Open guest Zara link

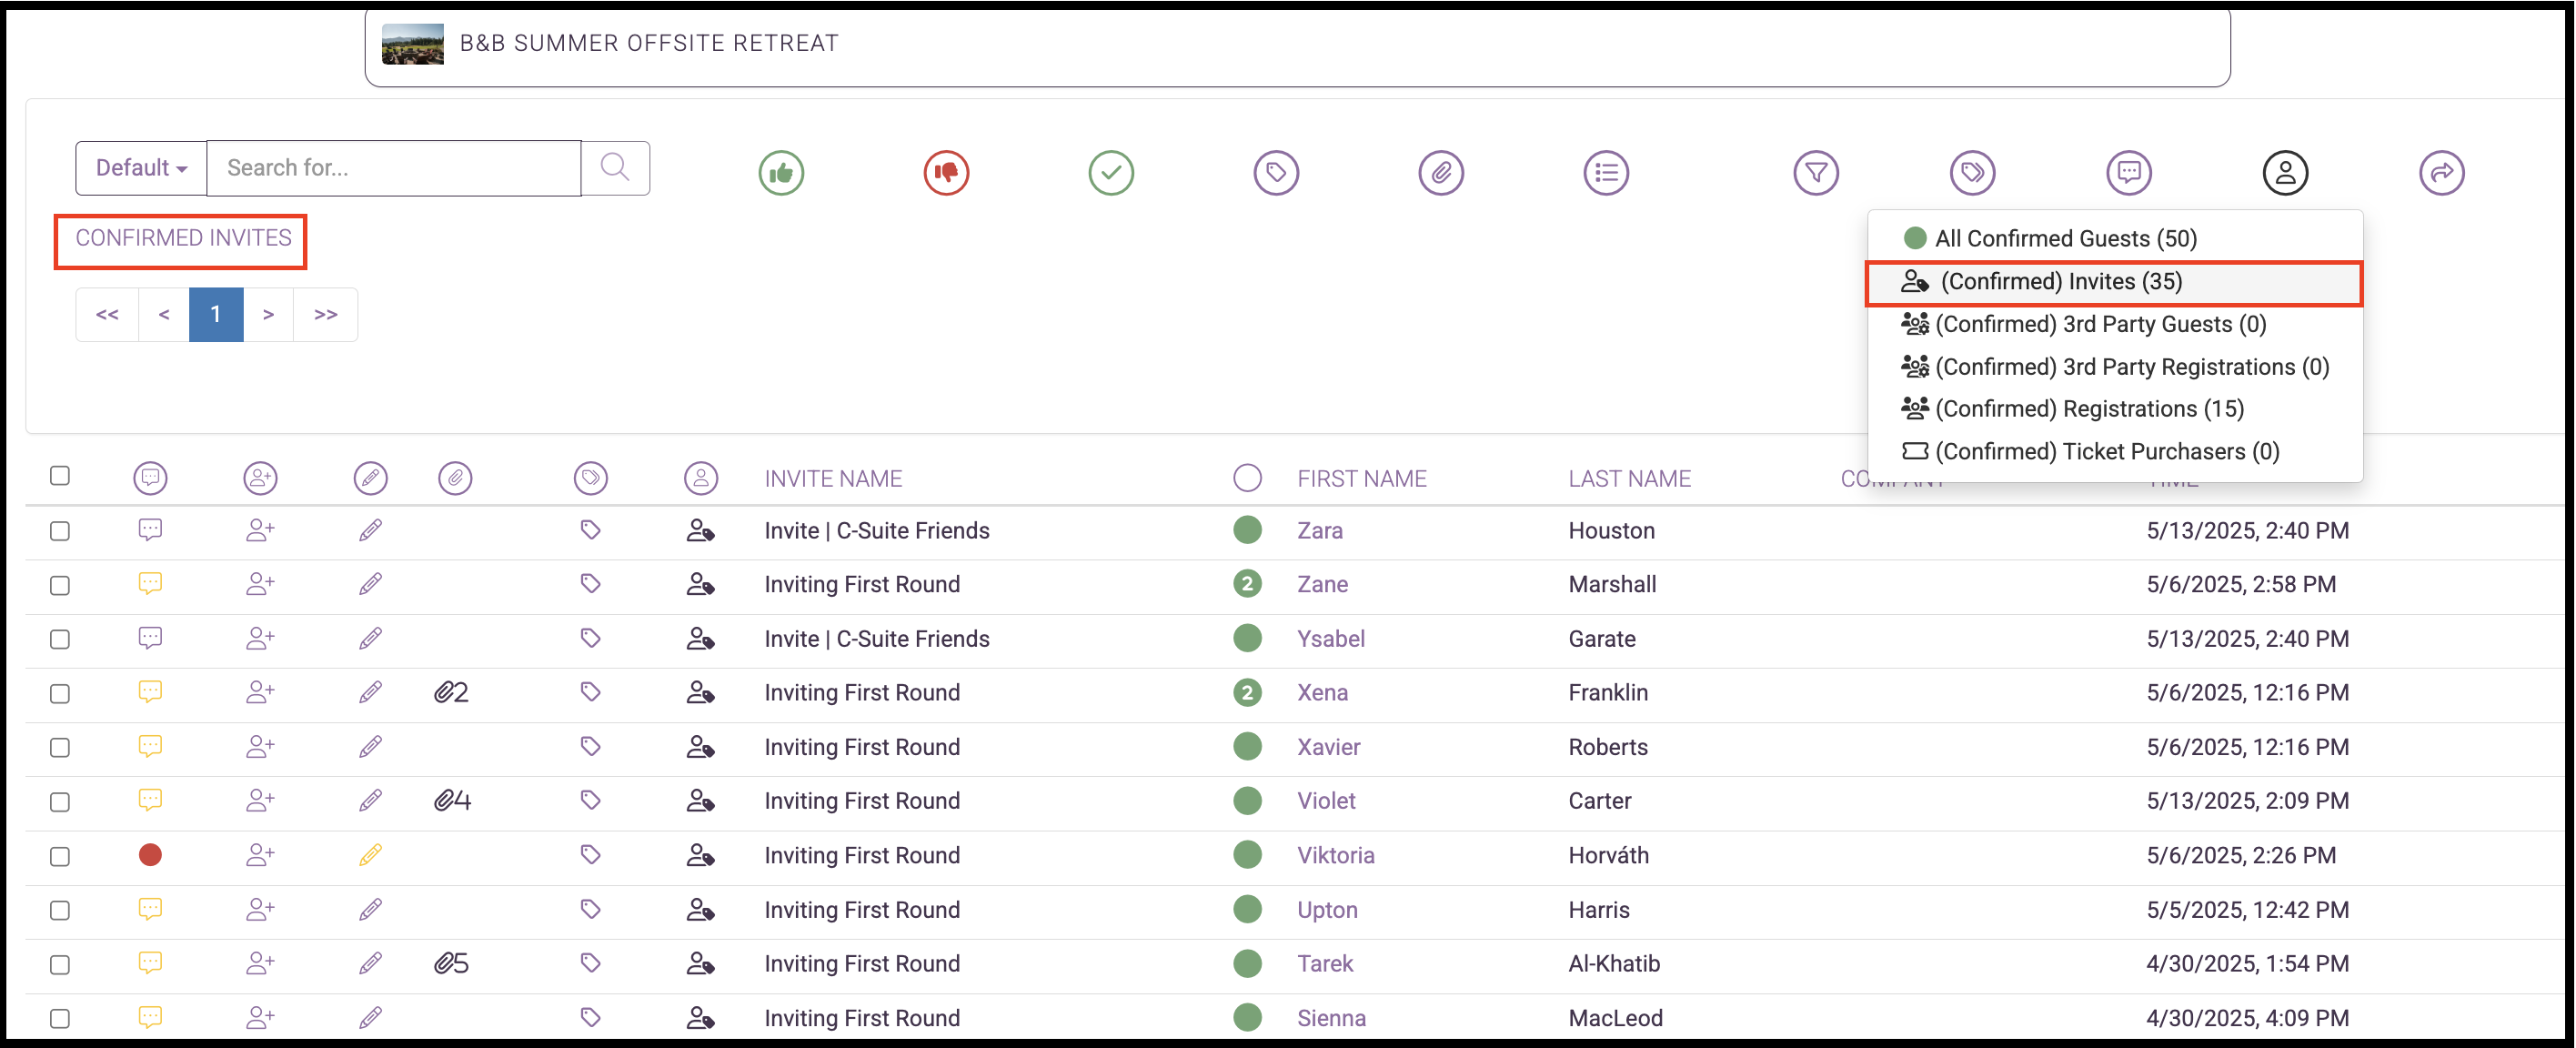pos(1320,531)
